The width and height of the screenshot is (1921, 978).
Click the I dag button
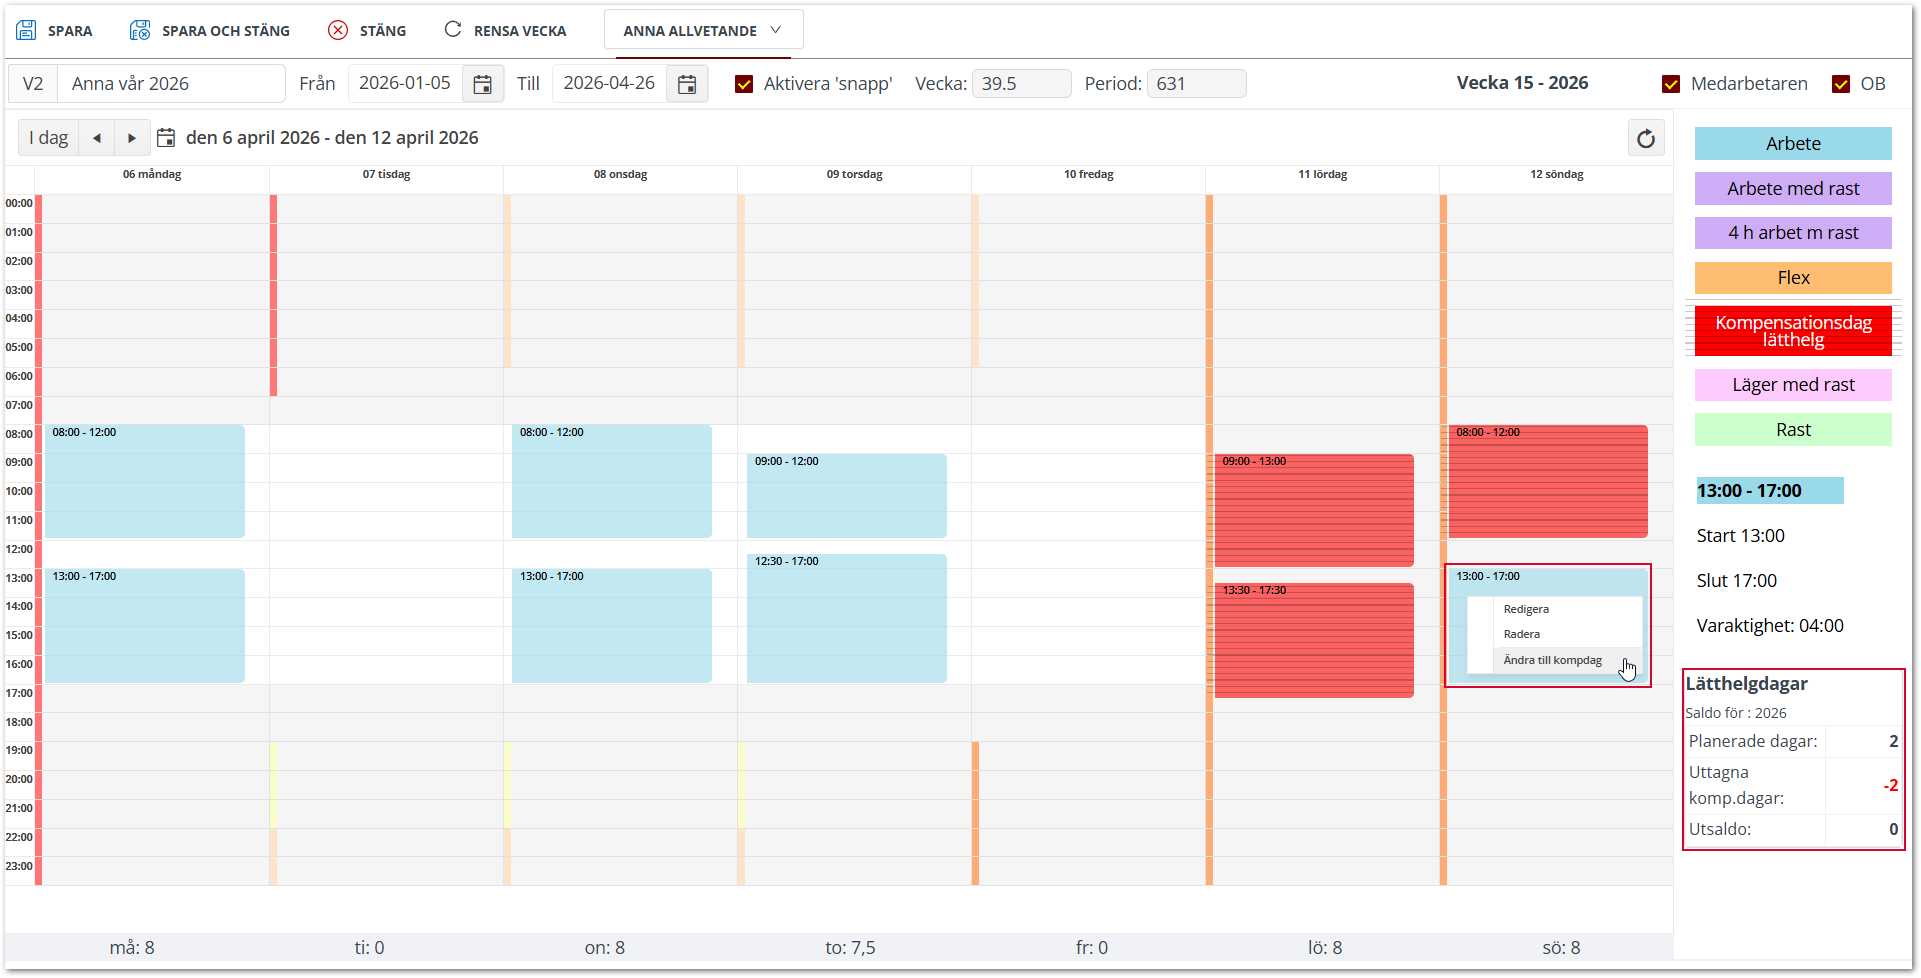[x=49, y=138]
